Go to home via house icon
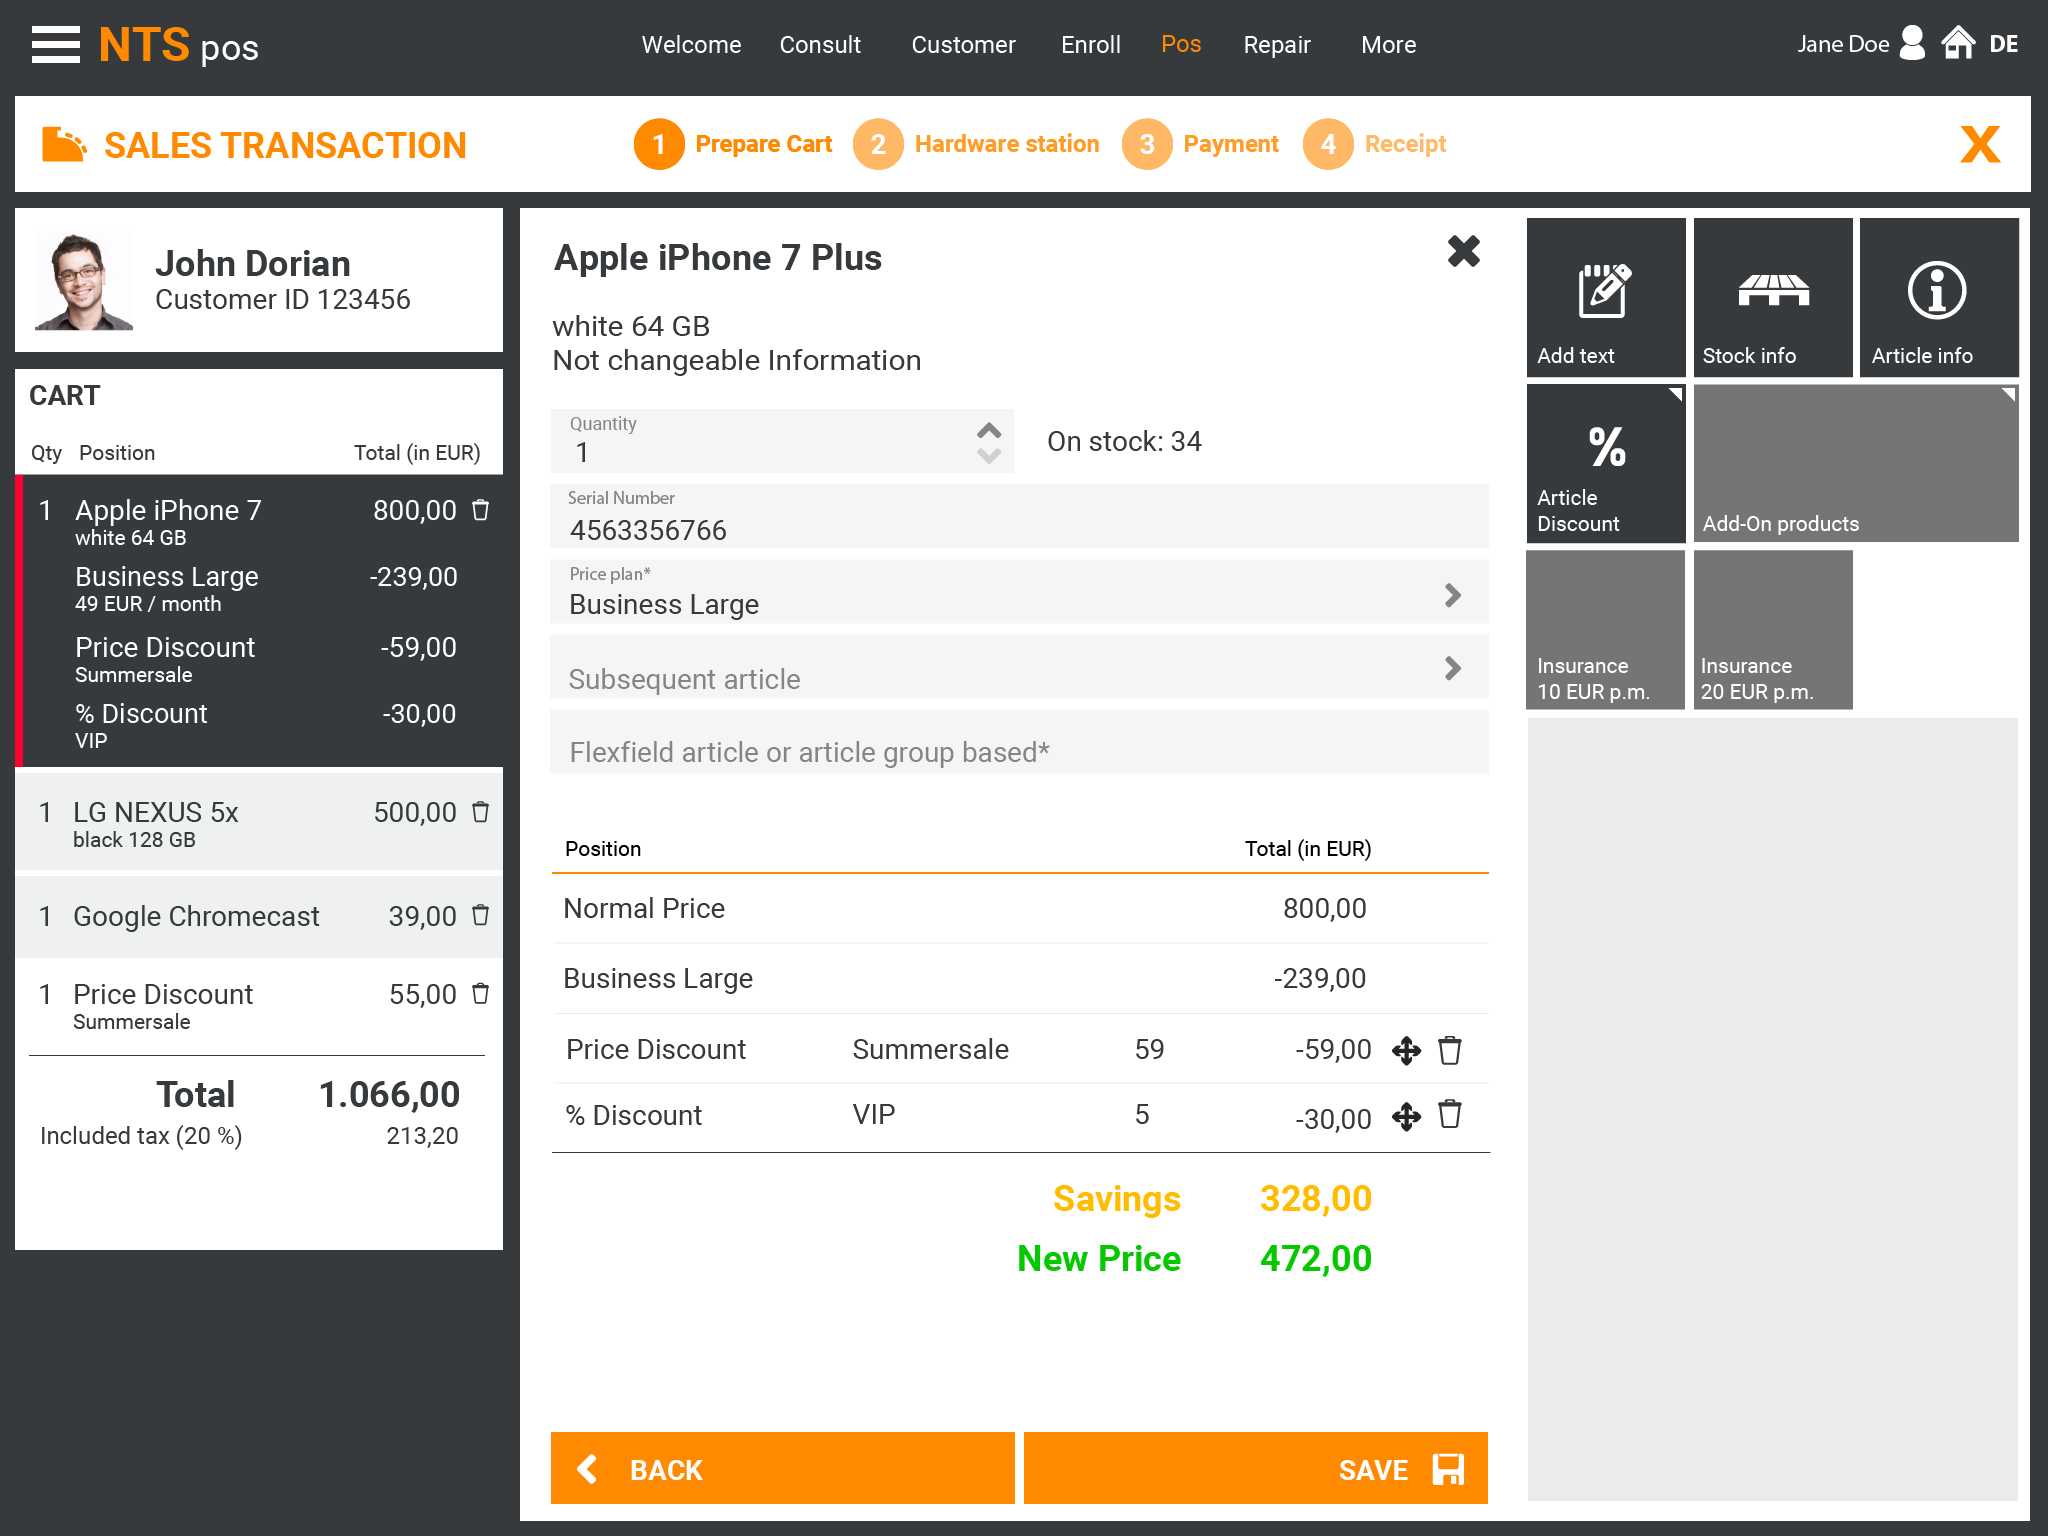 click(1958, 43)
